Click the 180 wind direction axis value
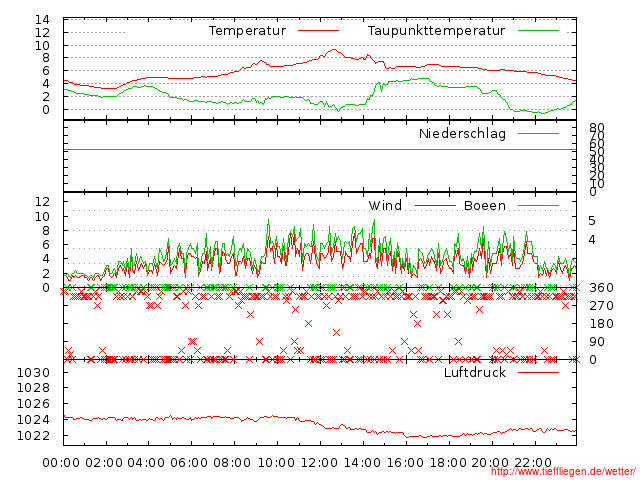Image resolution: width=640 pixels, height=480 pixels. 601,324
